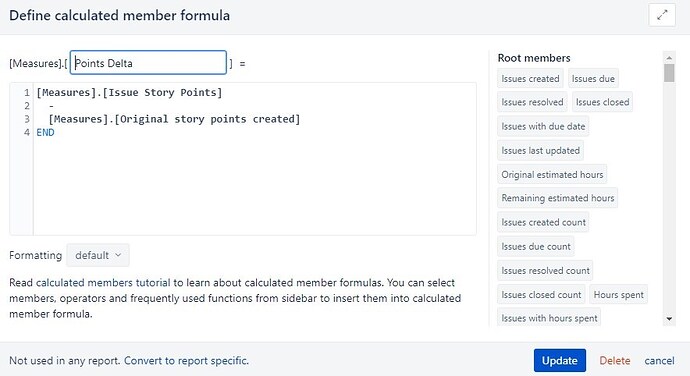Click the Update button

point(560,361)
